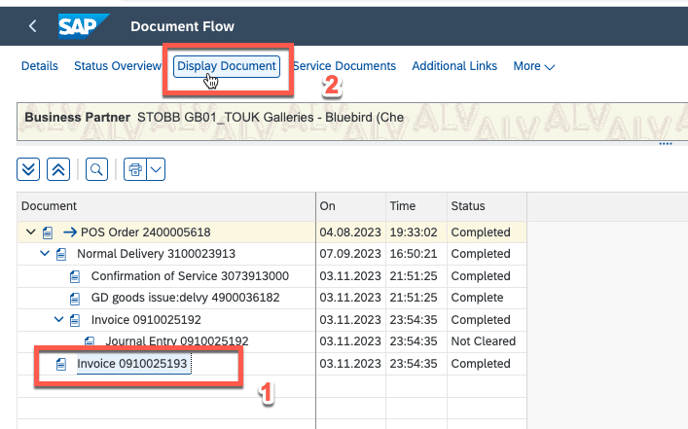Open the Status Overview menu item
The width and height of the screenshot is (688, 429).
(117, 66)
